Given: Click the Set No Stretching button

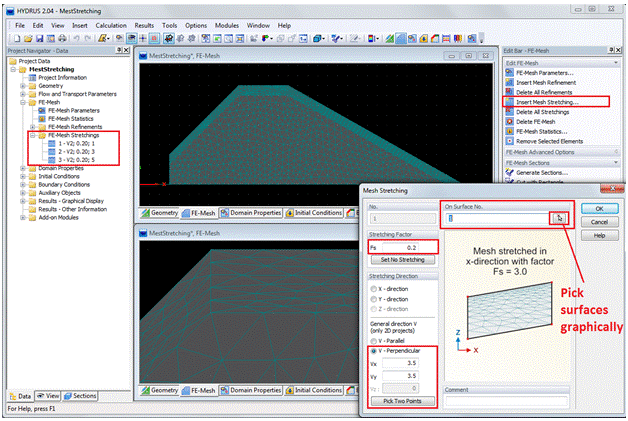Looking at the screenshot, I should tap(403, 260).
